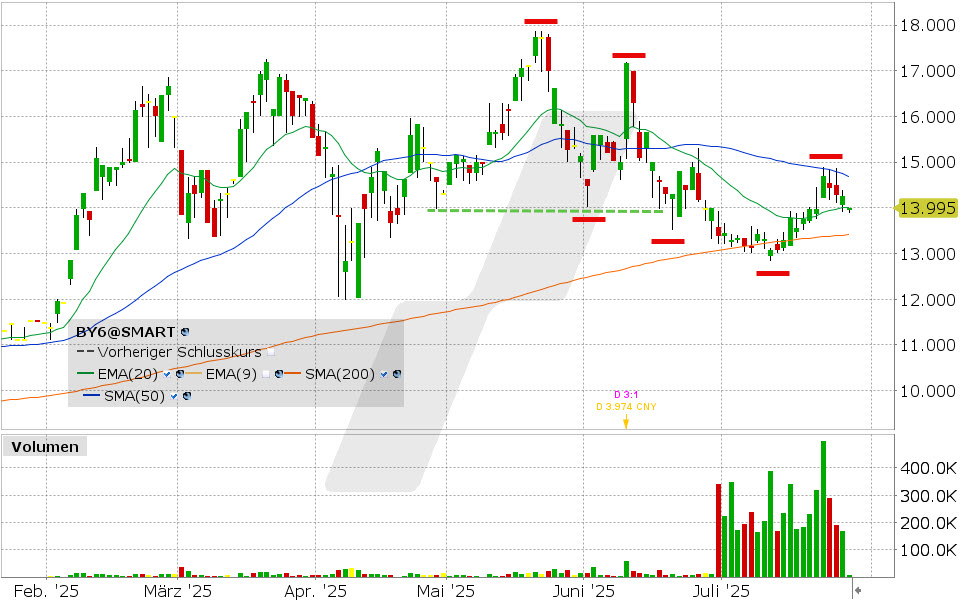The width and height of the screenshot is (960, 600).
Task: Click the 'D 3:1' split marker
Action: coord(626,395)
